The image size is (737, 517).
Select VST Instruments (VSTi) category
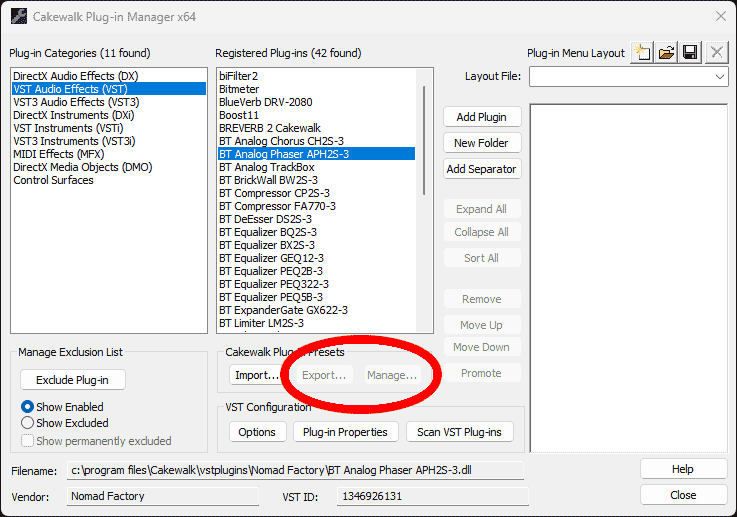66,128
